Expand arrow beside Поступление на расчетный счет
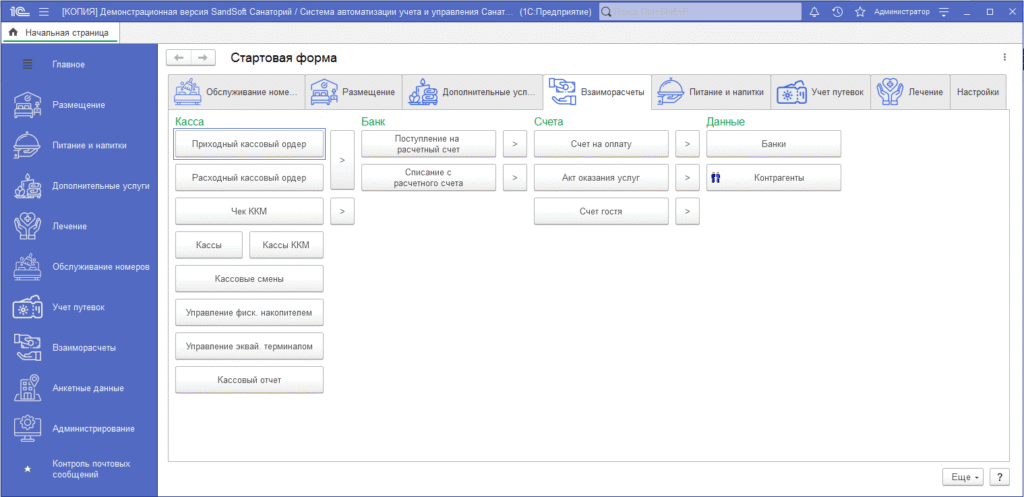Viewport: 1024px width, 497px height. [513, 144]
